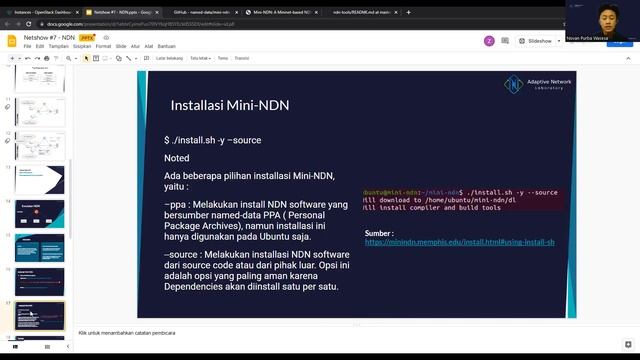640x360 pixels.
Task: Open the comment history icon
Action: point(505,41)
